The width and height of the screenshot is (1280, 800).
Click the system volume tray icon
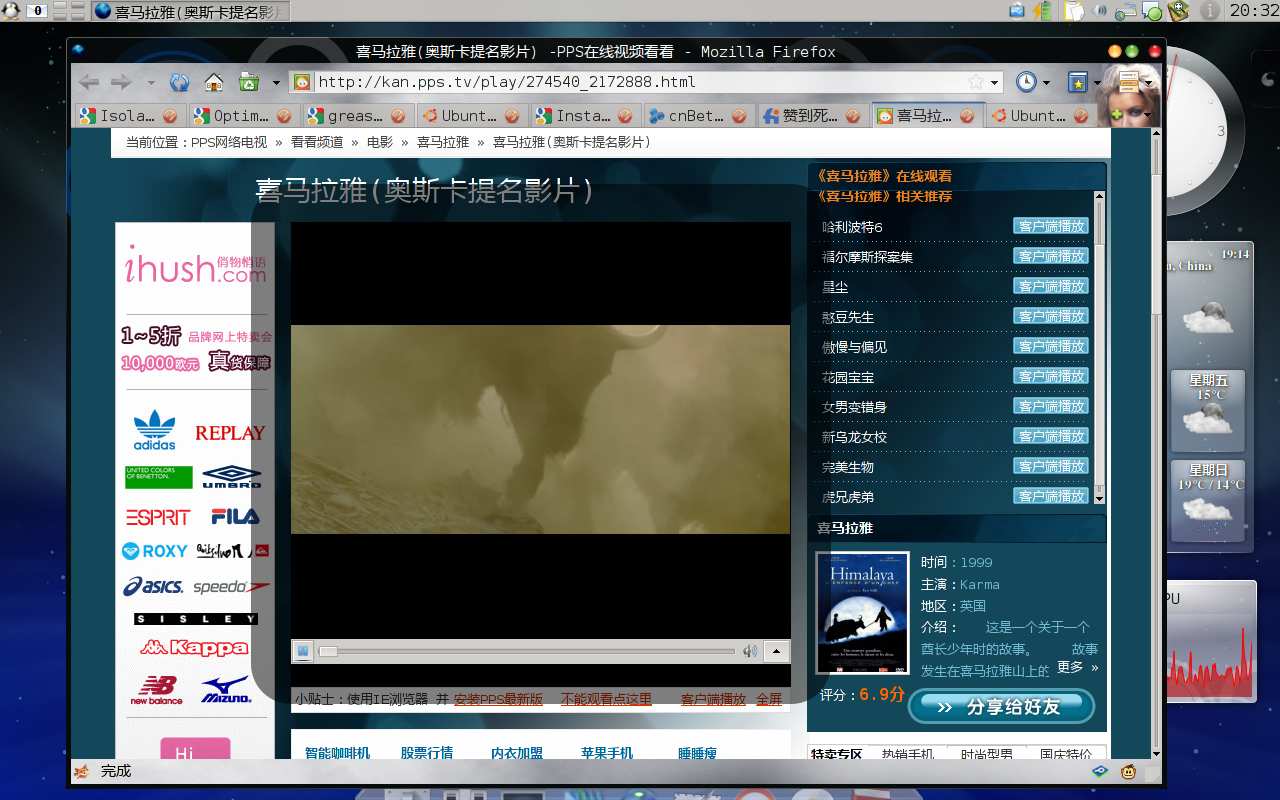pyautogui.click(x=1100, y=11)
